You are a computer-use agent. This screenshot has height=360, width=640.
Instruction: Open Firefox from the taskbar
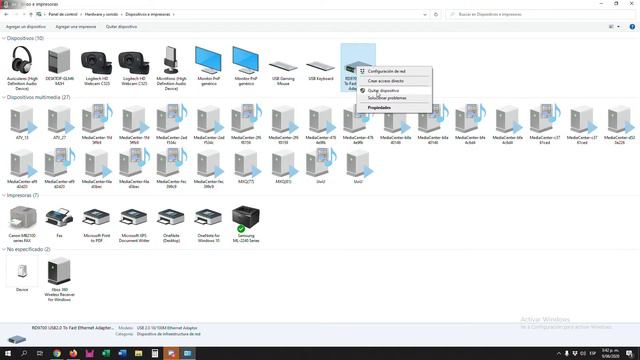tap(73, 353)
